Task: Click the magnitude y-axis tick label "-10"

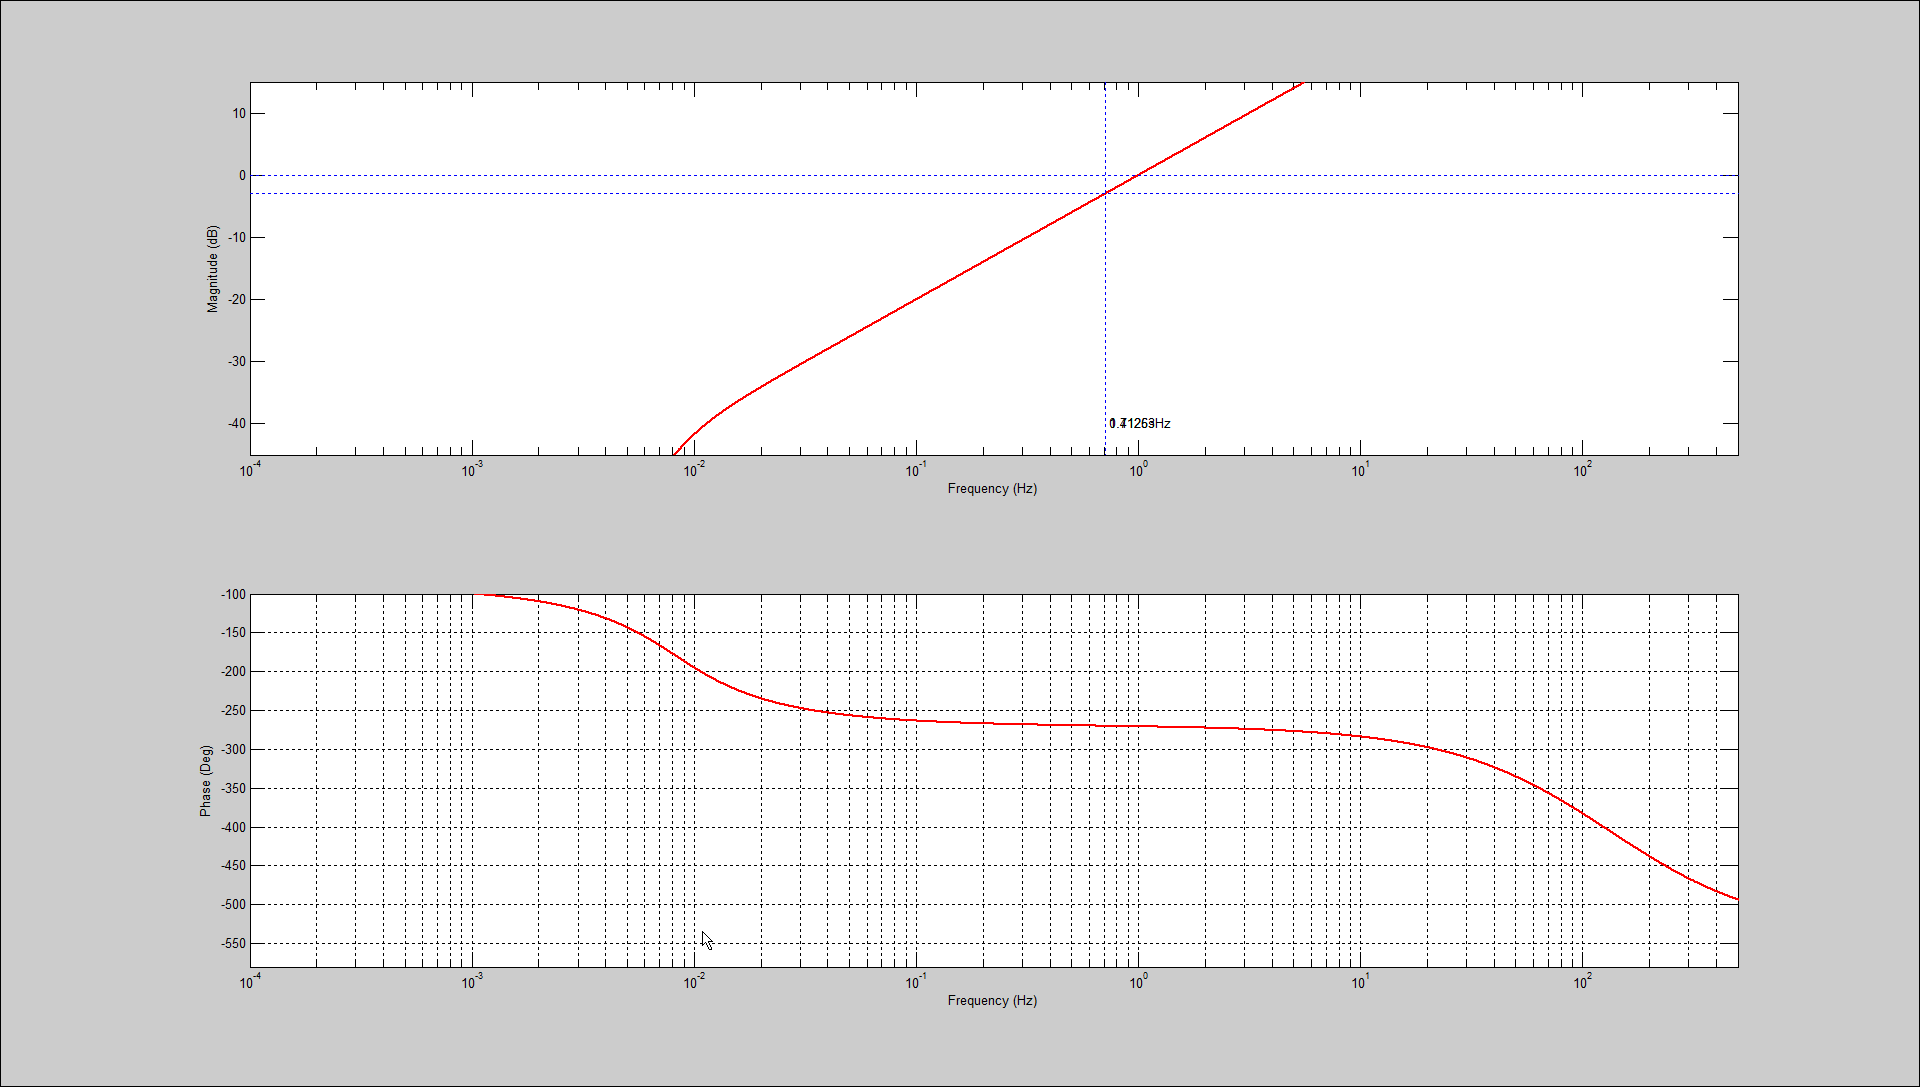Action: [x=237, y=238]
